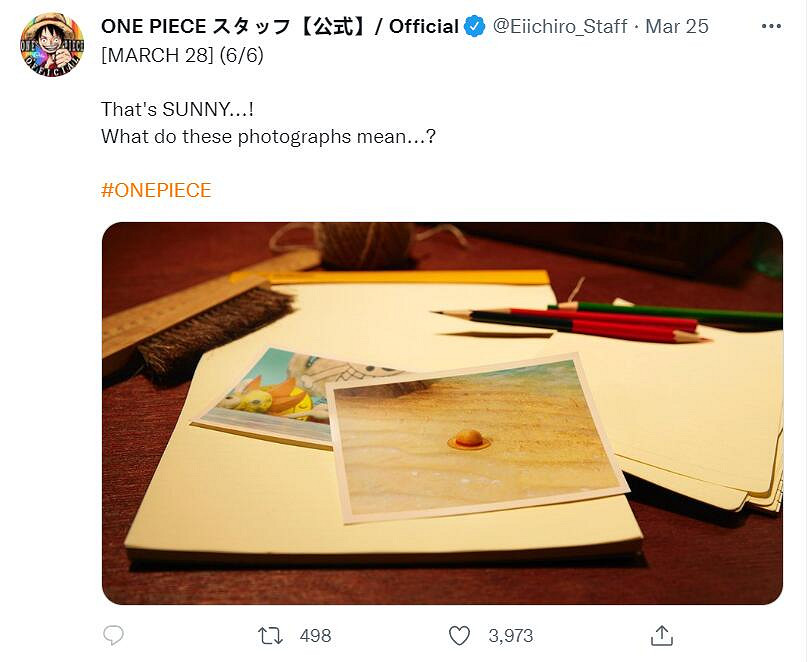812x662 pixels.
Task: Click the blue verified checkmark badge
Action: coord(475,27)
